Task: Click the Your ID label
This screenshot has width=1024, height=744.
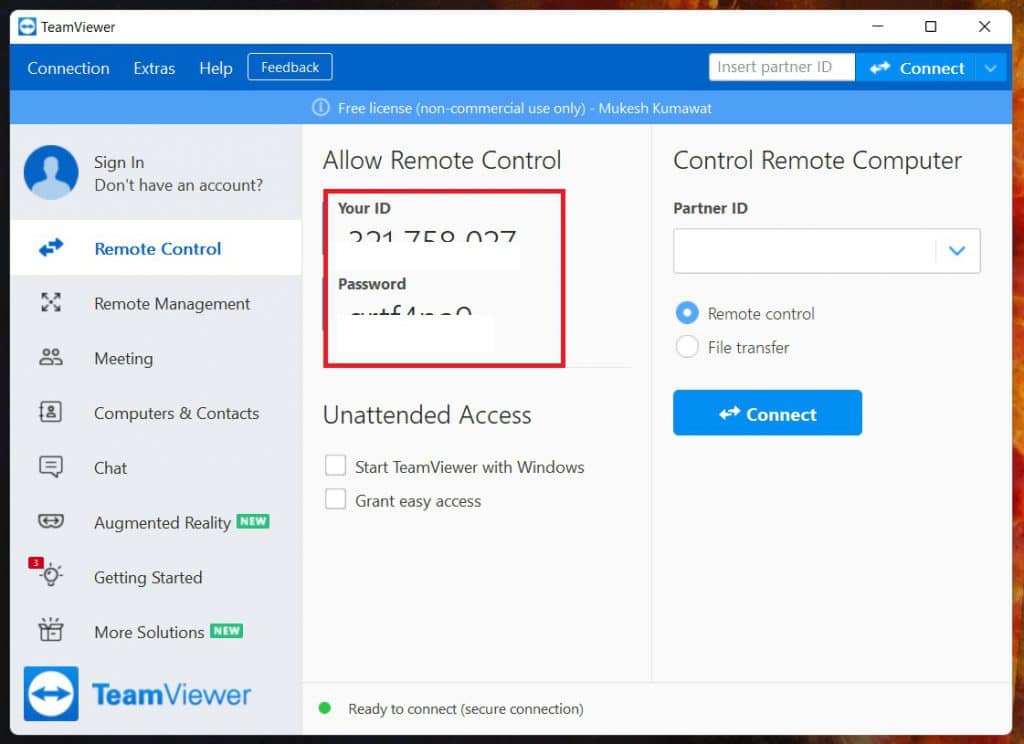Action: (x=364, y=208)
